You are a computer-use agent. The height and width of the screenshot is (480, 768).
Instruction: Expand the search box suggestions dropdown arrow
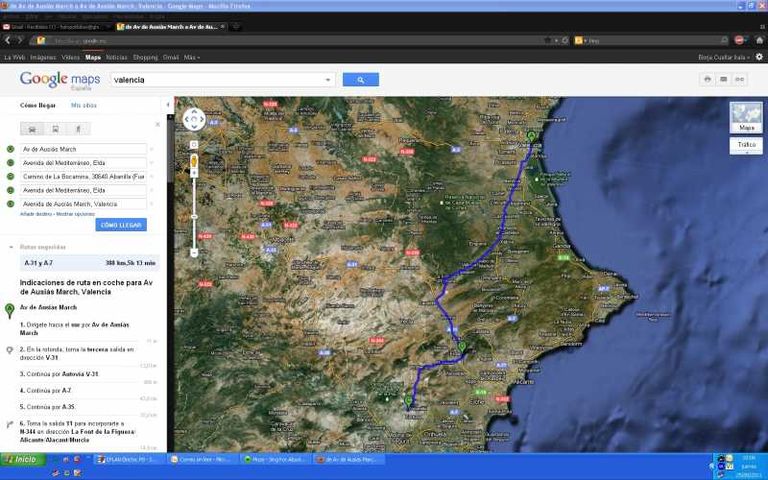pos(328,80)
